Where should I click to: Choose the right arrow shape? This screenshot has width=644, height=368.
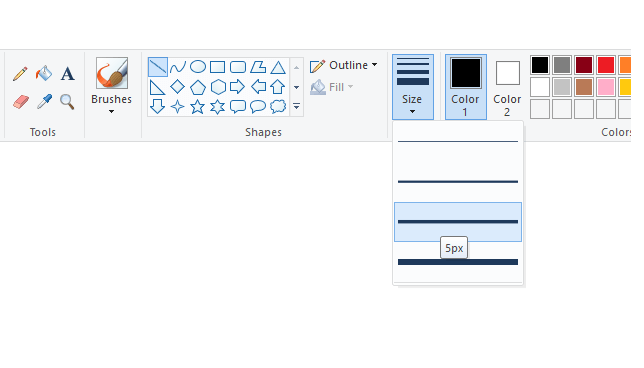click(237, 87)
